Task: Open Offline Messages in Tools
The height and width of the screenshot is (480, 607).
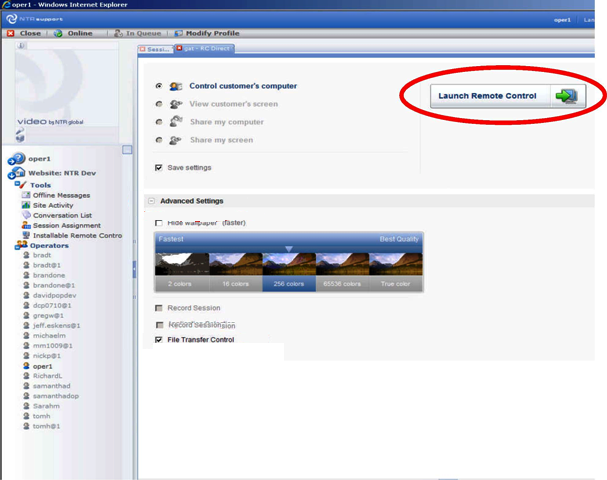Action: click(x=61, y=195)
